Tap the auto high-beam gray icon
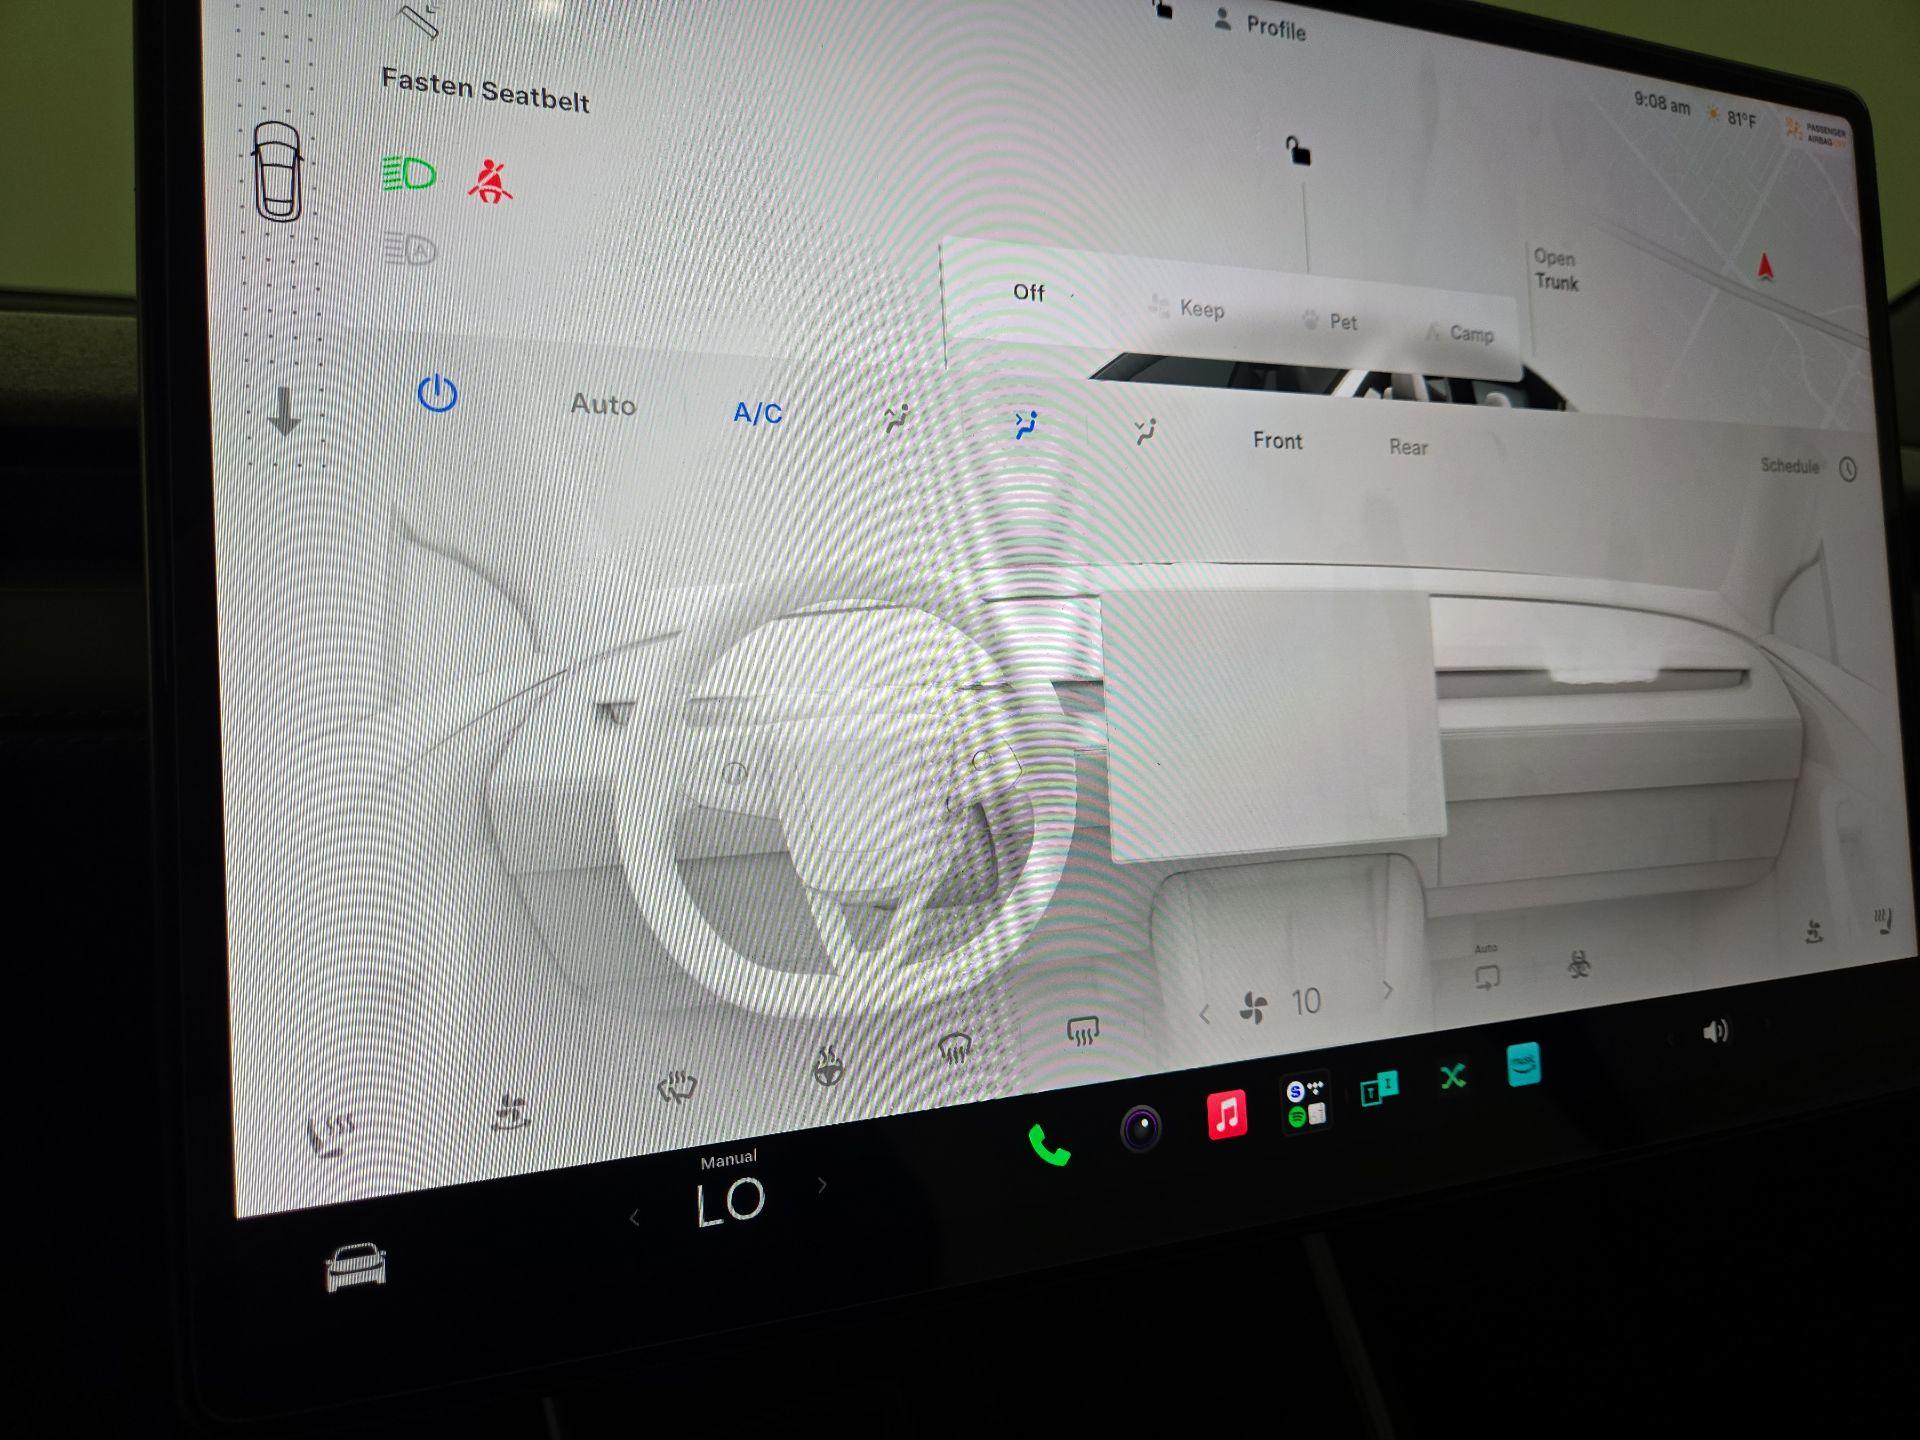Screen dimensions: 1920x1440 pyautogui.click(x=410, y=248)
